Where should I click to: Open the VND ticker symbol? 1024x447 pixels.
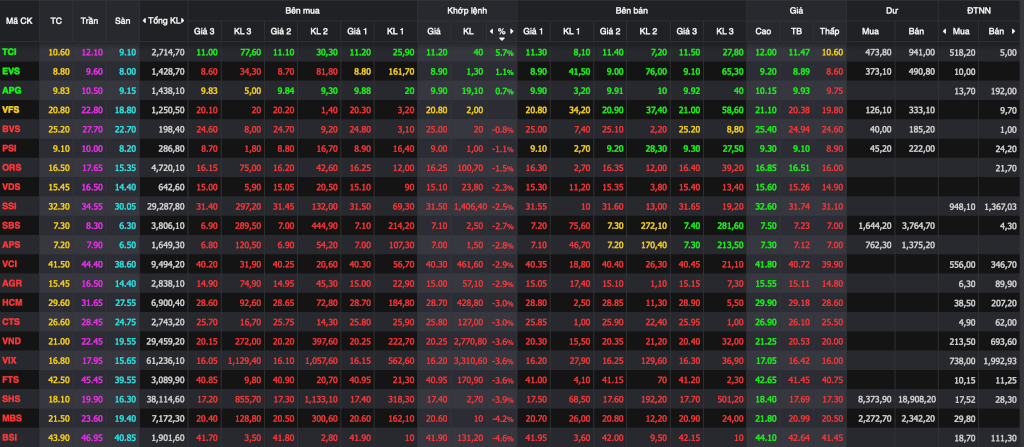tap(11, 340)
